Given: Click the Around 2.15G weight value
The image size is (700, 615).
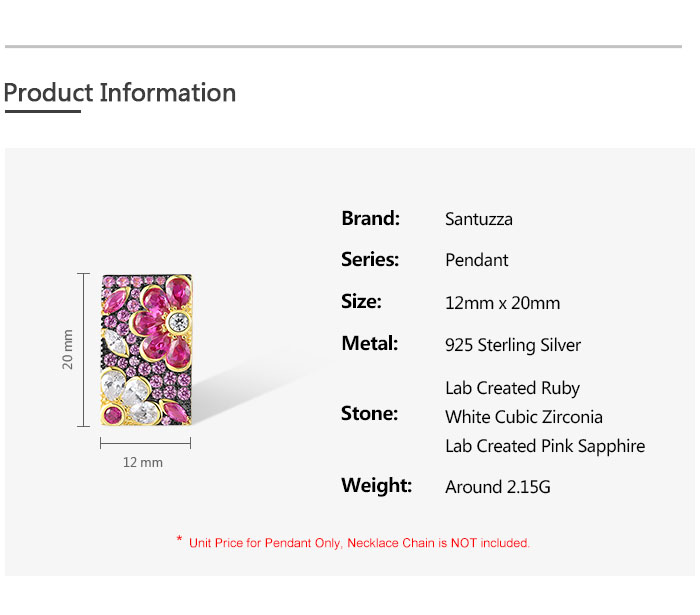Looking at the screenshot, I should pyautogui.click(x=498, y=487).
